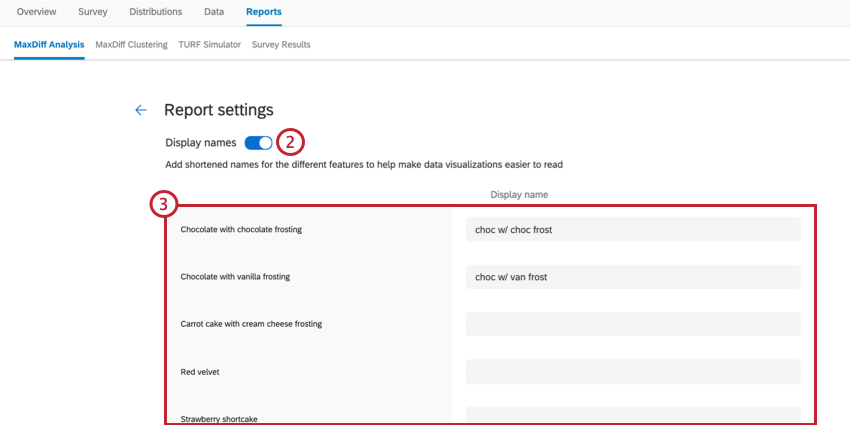Select the Reports tab
Viewport: 850px width, 425px height.
[x=264, y=12]
